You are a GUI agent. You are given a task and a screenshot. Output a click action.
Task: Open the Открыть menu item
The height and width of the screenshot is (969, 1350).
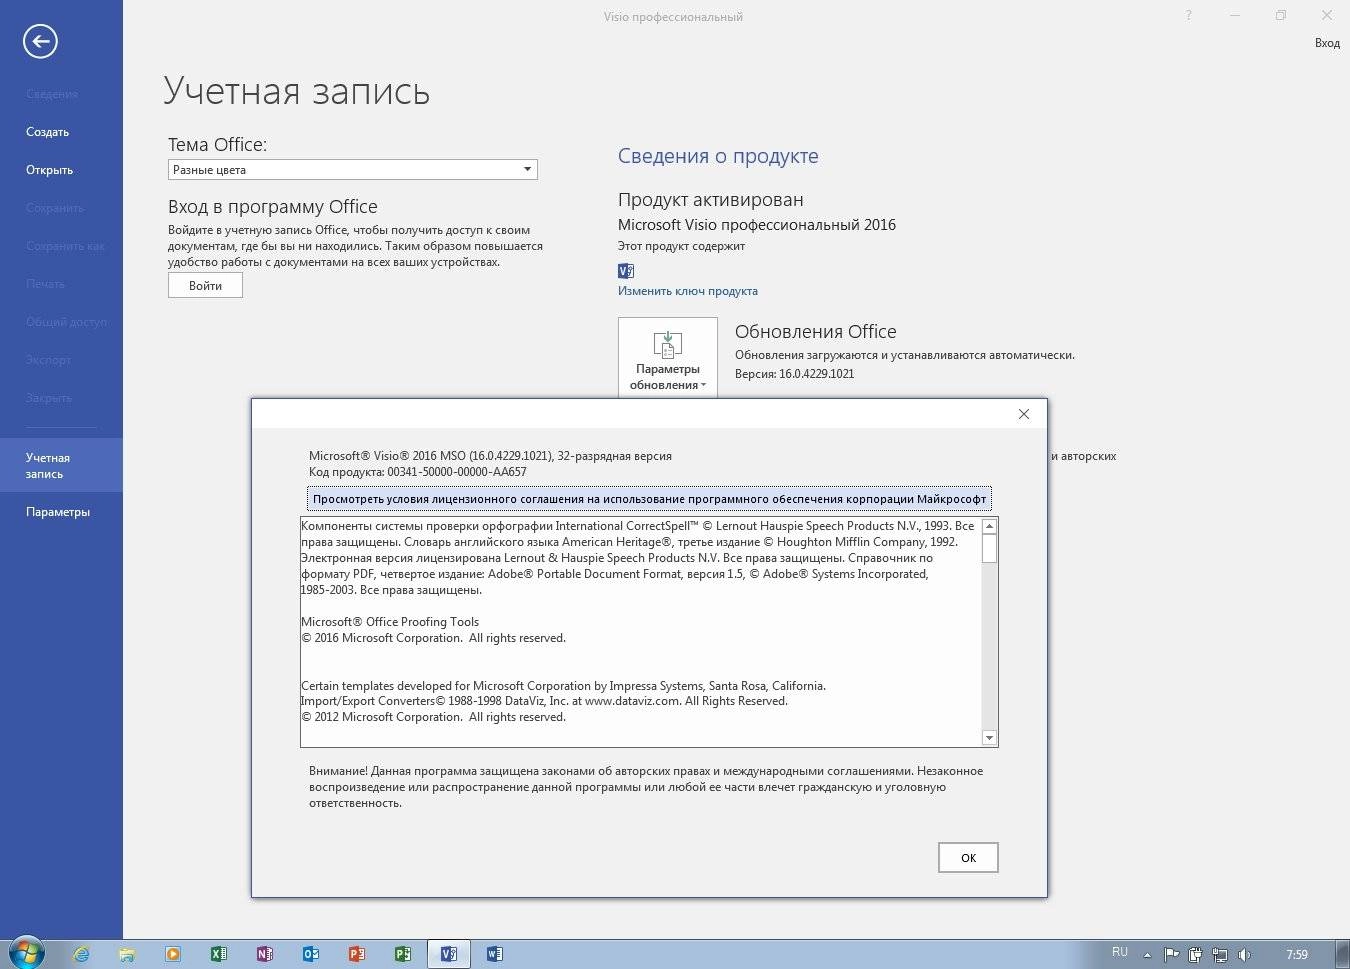click(49, 170)
